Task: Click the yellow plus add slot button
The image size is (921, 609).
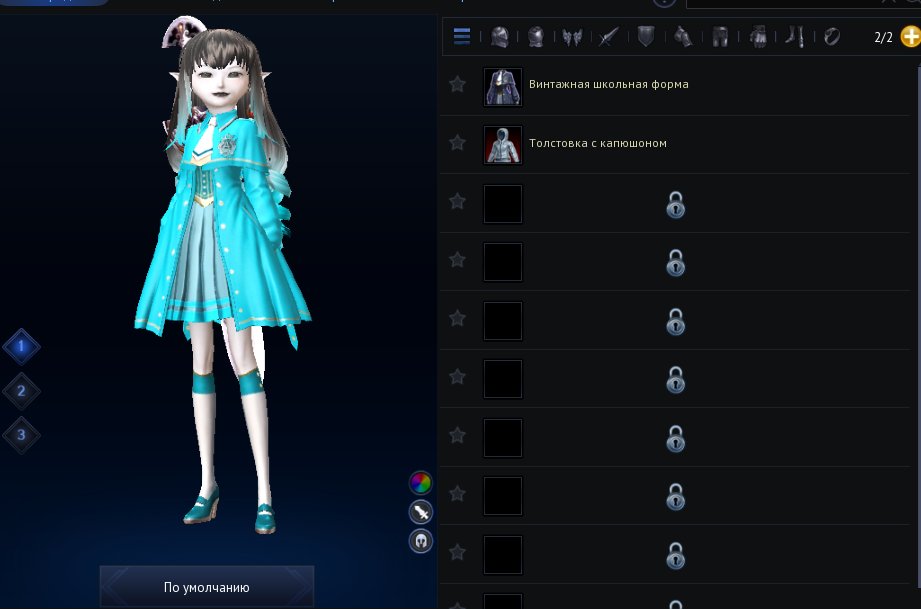Action: pyautogui.click(x=909, y=38)
